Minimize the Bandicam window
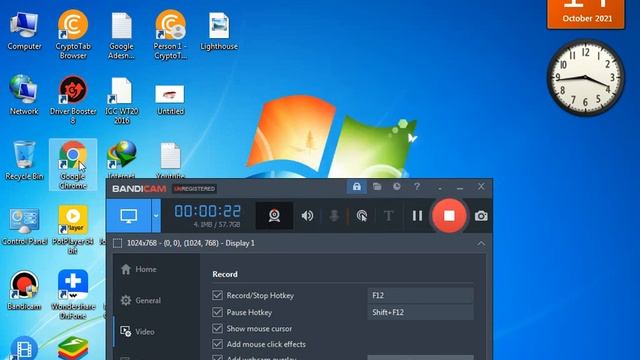Viewport: 640px width, 360px height. pos(460,187)
